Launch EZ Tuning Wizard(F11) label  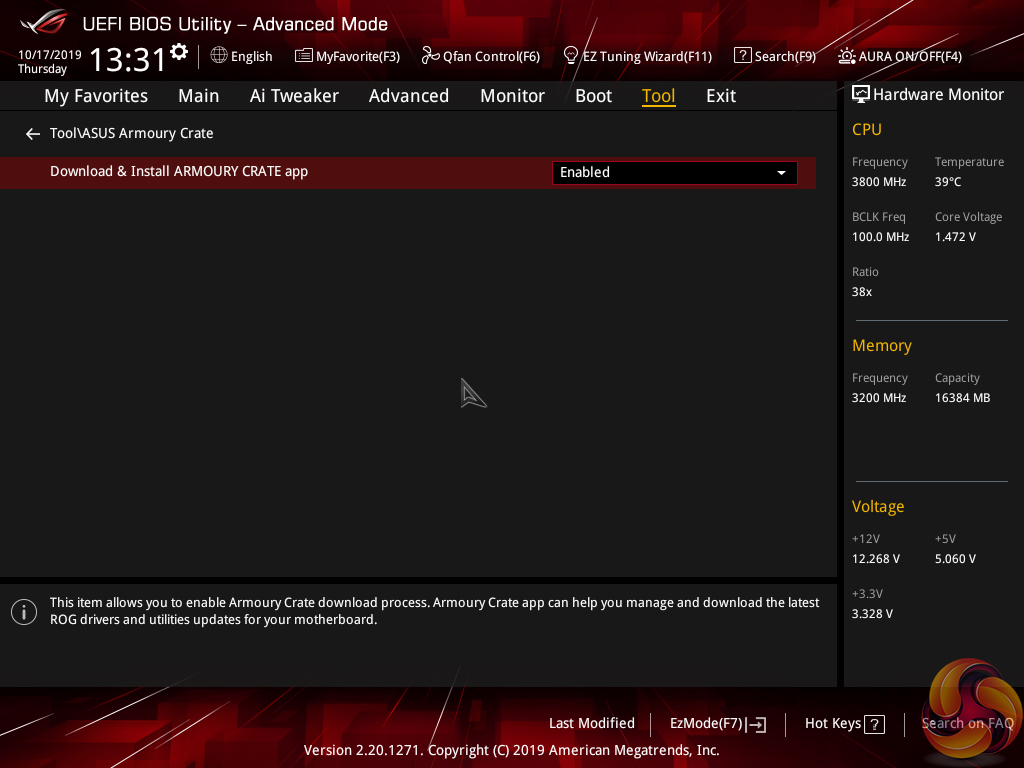pos(648,56)
